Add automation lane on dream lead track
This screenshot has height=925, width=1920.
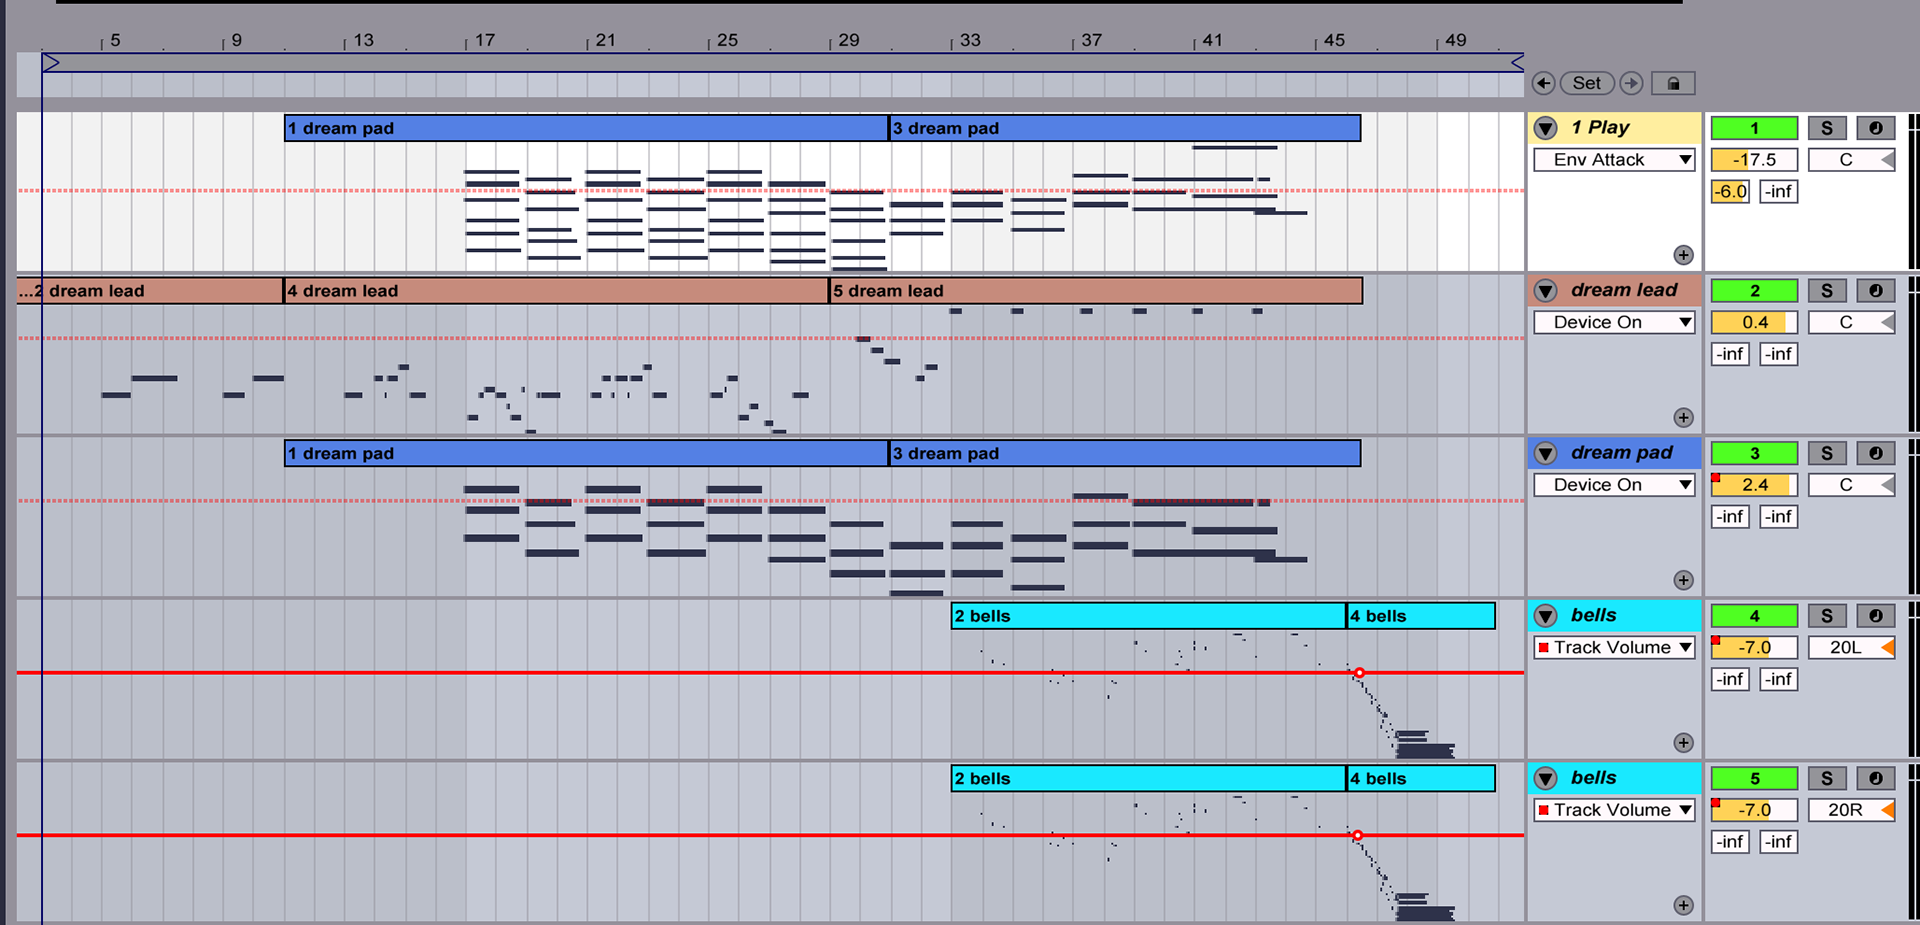click(x=1684, y=417)
